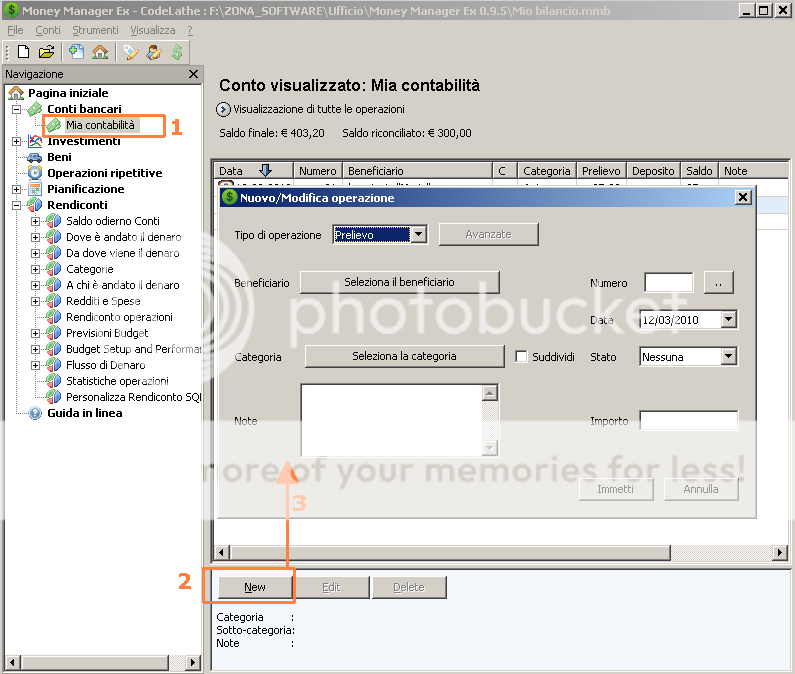This screenshot has height=674, width=795.
Task: Click the Flusso di Denaro report icon
Action: coord(53,365)
